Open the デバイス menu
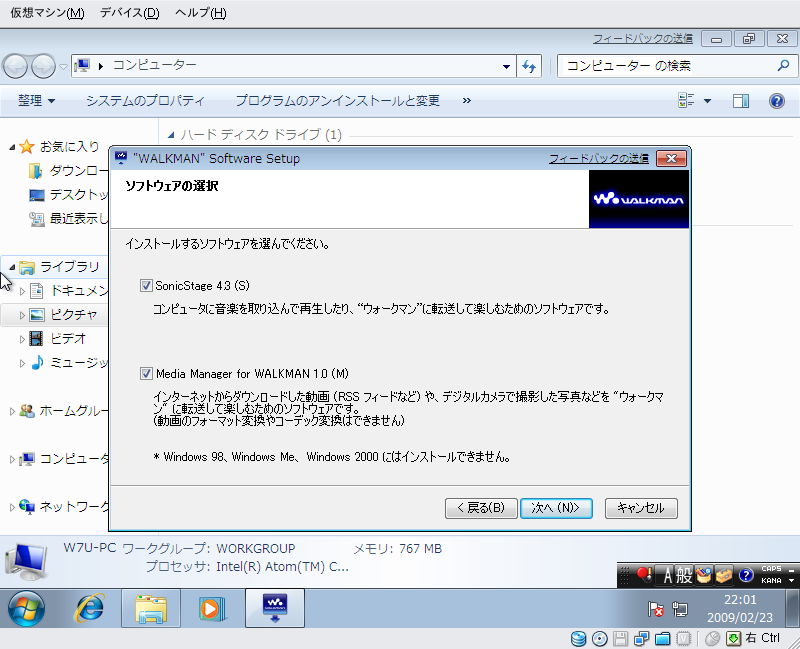 [x=130, y=13]
